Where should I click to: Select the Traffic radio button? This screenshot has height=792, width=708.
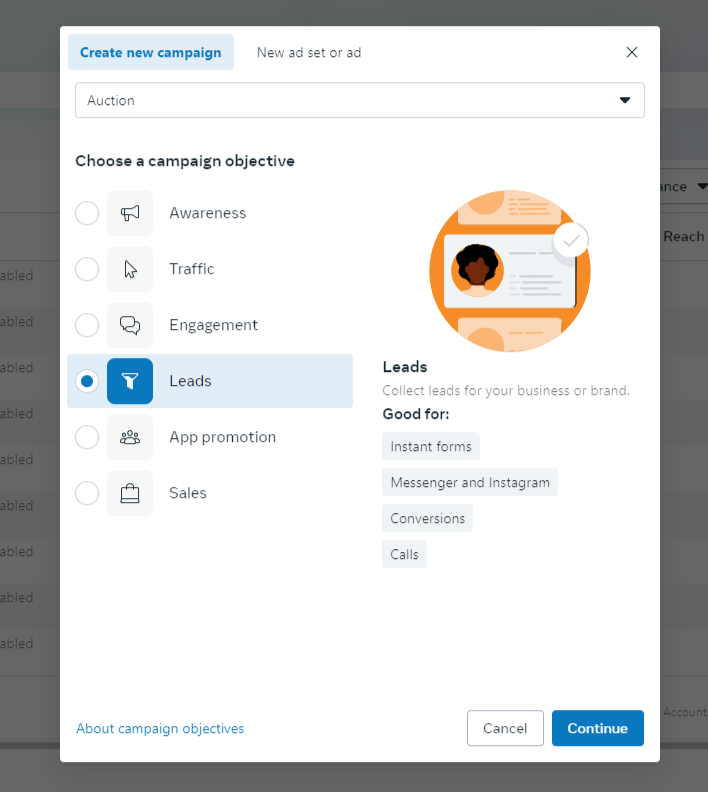pos(87,269)
